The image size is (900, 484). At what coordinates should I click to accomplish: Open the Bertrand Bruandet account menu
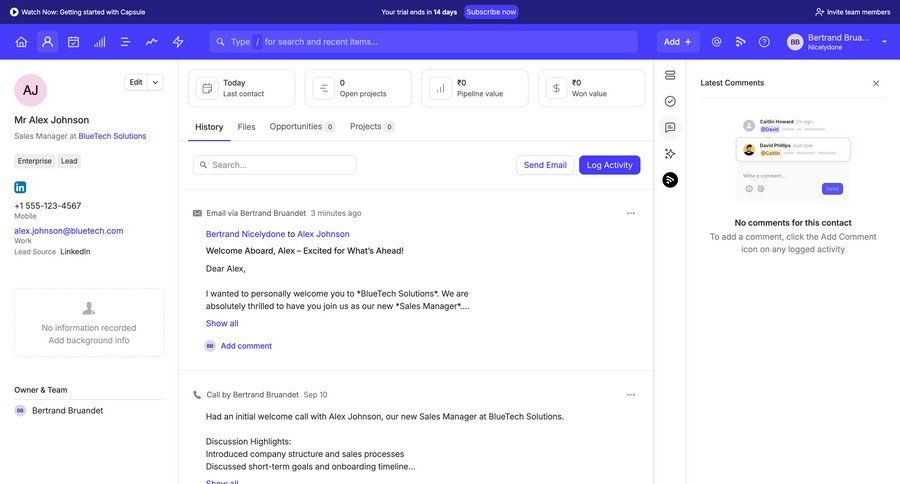point(837,42)
